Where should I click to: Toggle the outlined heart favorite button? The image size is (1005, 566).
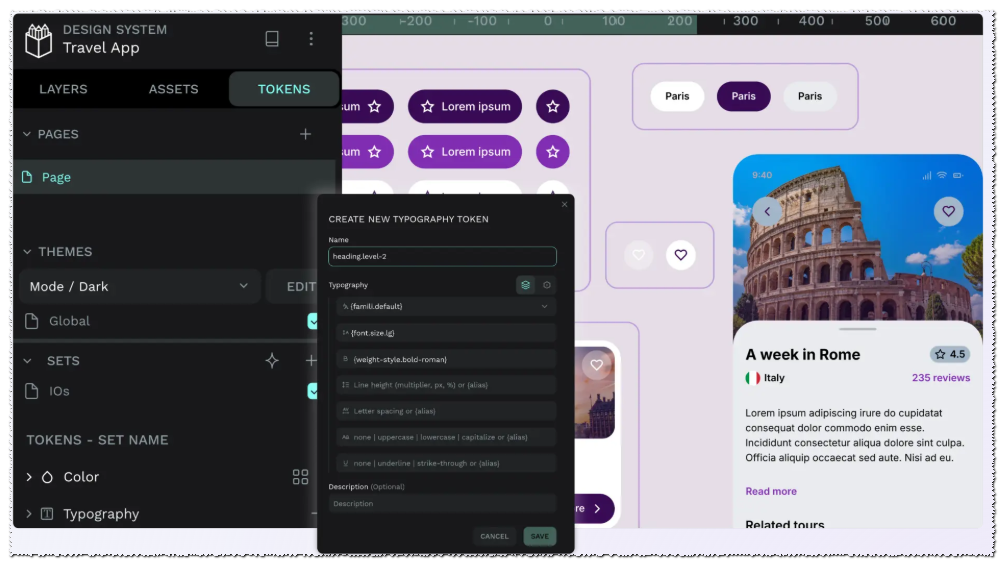[681, 255]
